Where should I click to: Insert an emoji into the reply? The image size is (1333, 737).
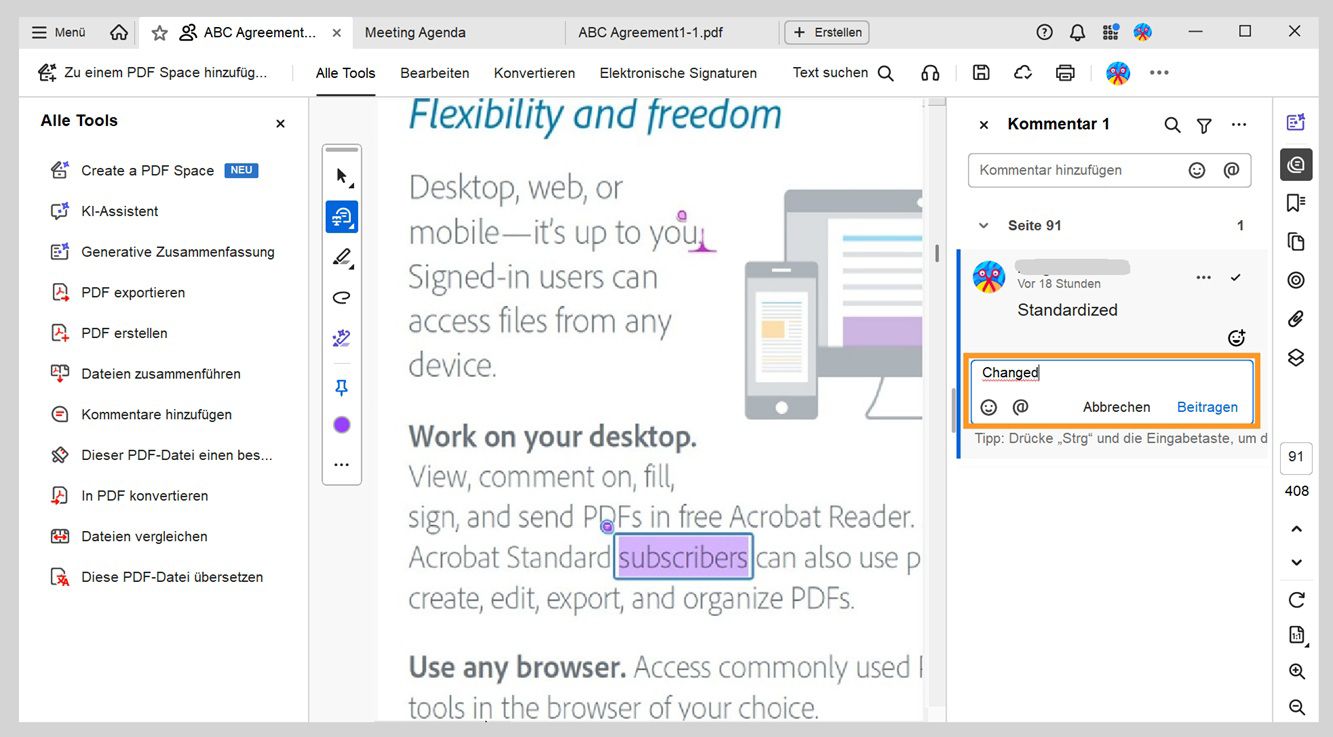click(x=989, y=407)
